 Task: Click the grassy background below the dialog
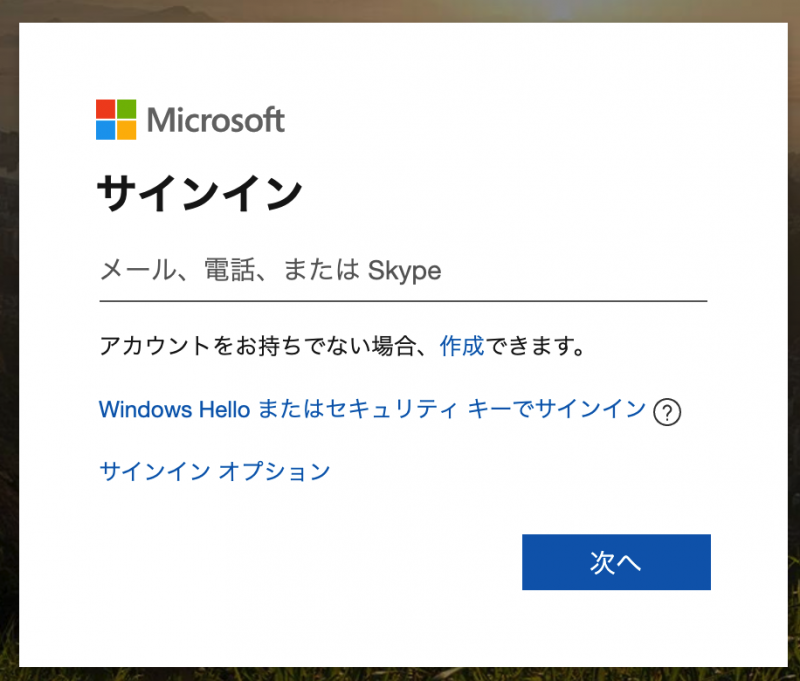coord(400,674)
